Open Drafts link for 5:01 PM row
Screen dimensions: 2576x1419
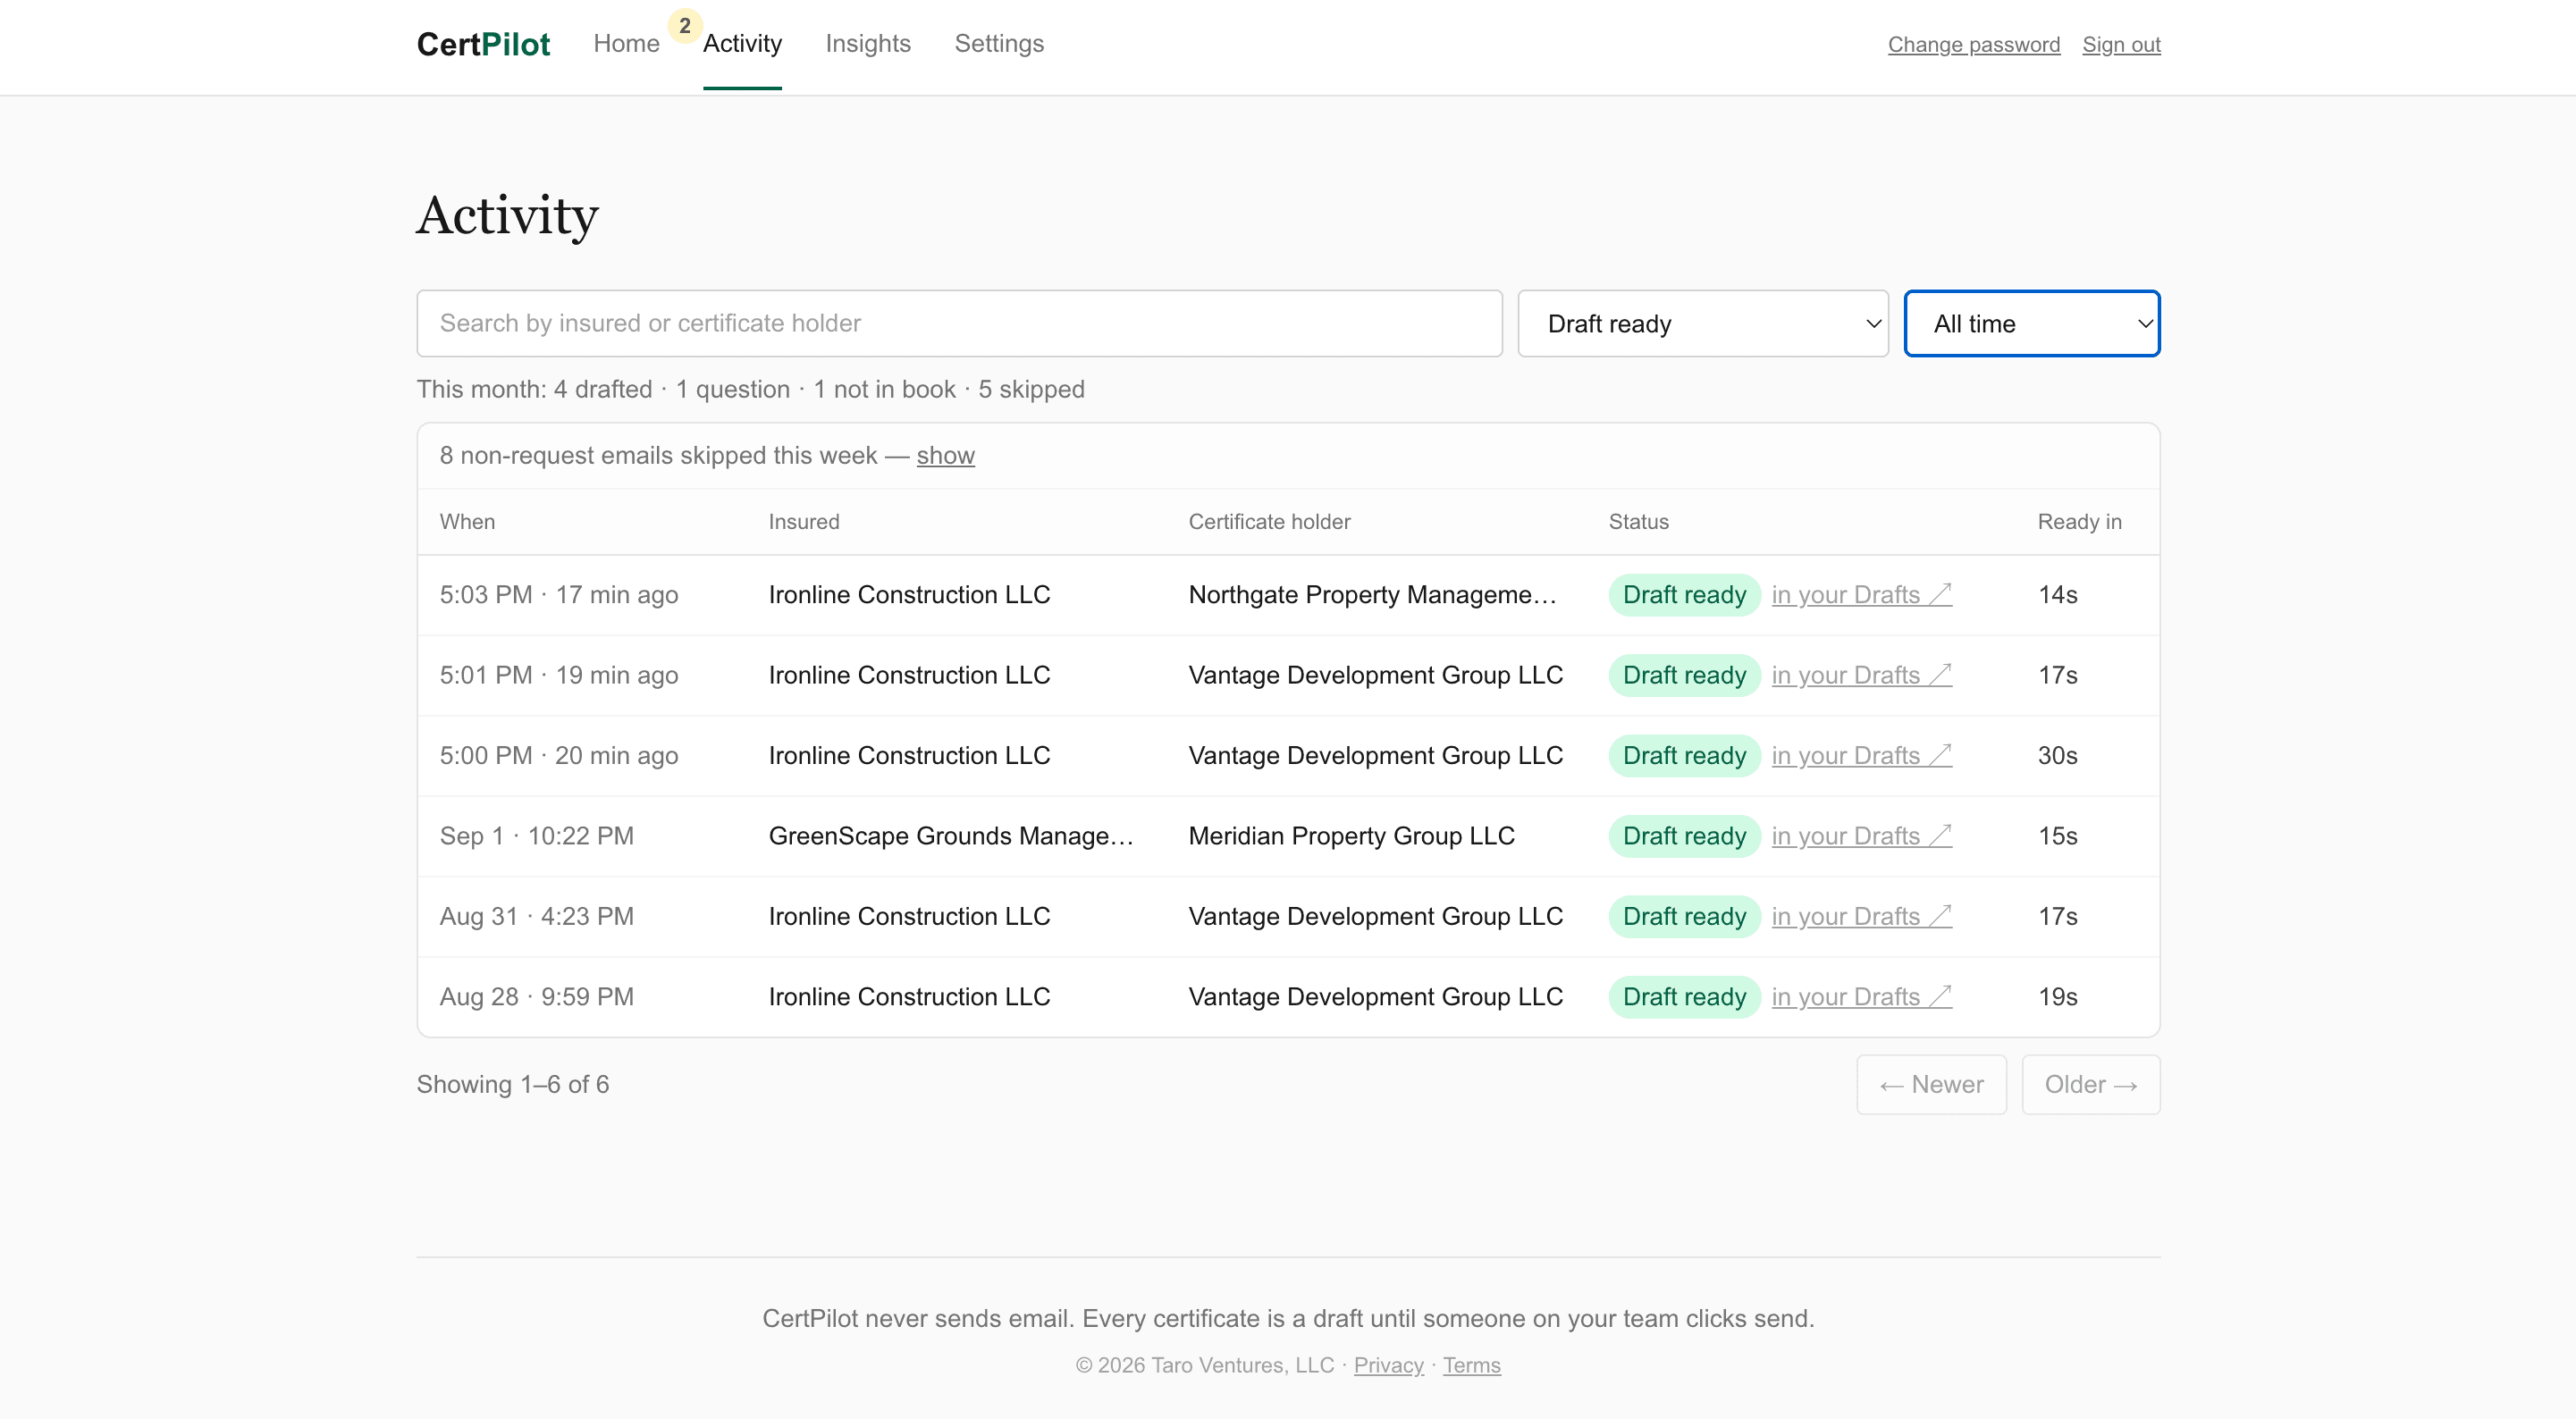coord(1861,675)
